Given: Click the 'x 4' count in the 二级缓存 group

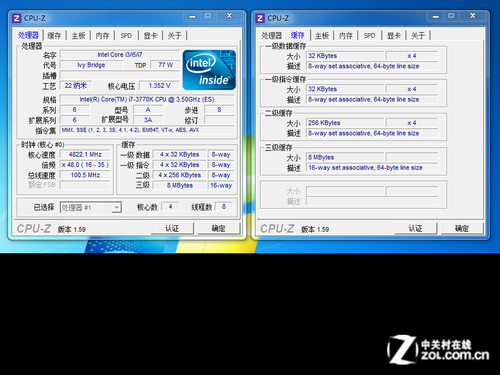Looking at the screenshot, I should pyautogui.click(x=411, y=123).
